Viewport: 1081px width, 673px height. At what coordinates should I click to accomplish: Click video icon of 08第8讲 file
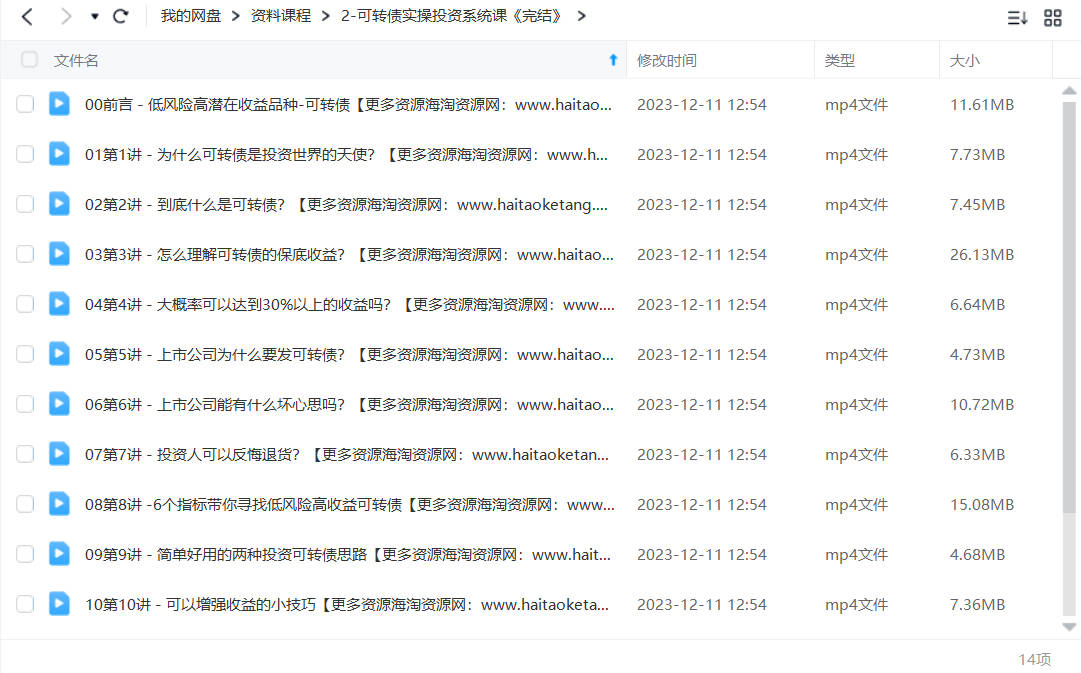pos(59,503)
